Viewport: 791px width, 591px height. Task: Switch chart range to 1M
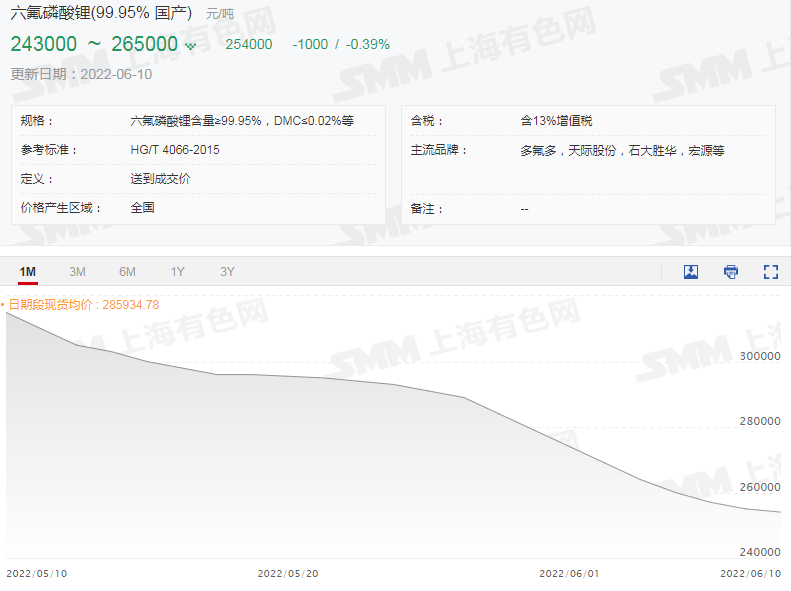(x=28, y=272)
